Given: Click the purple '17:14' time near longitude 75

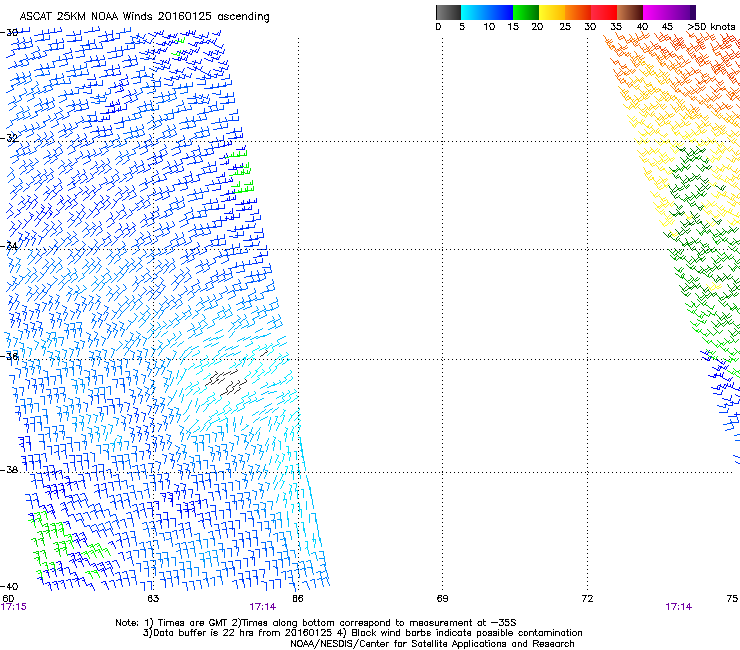Looking at the screenshot, I should coord(679,607).
